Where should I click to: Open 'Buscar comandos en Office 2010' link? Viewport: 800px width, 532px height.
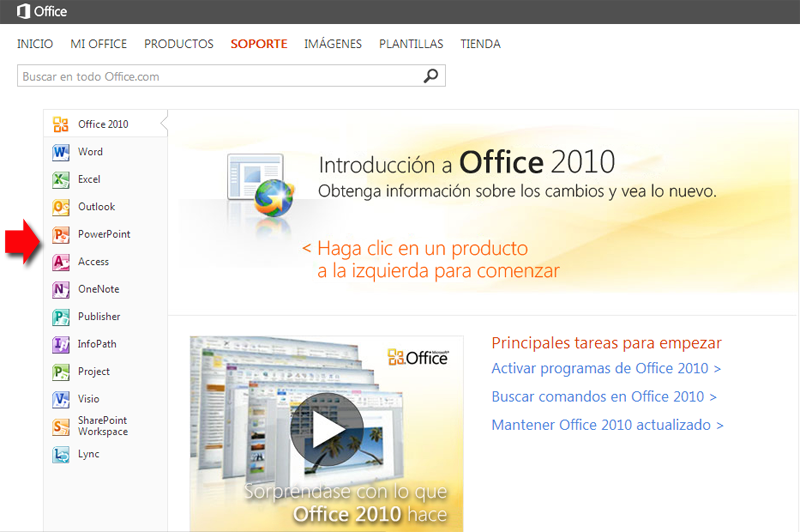[x=604, y=397]
